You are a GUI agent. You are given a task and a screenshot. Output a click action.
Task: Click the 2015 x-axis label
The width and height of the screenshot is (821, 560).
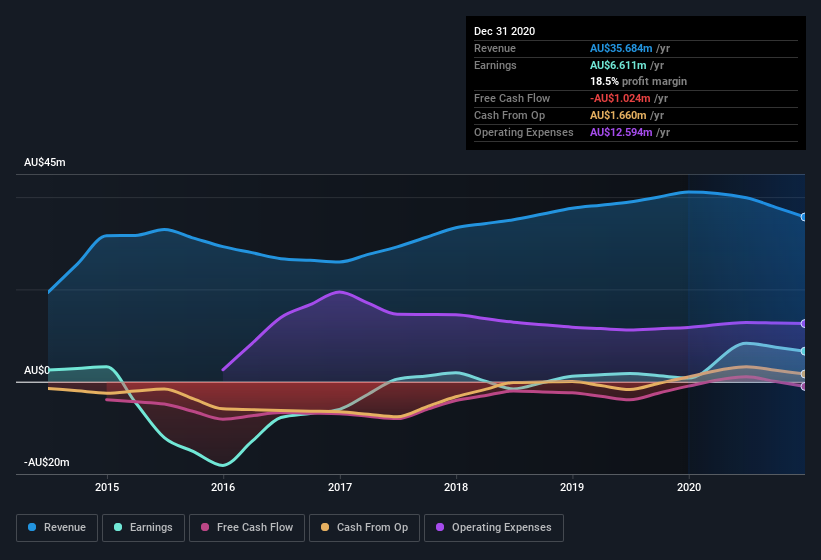107,487
